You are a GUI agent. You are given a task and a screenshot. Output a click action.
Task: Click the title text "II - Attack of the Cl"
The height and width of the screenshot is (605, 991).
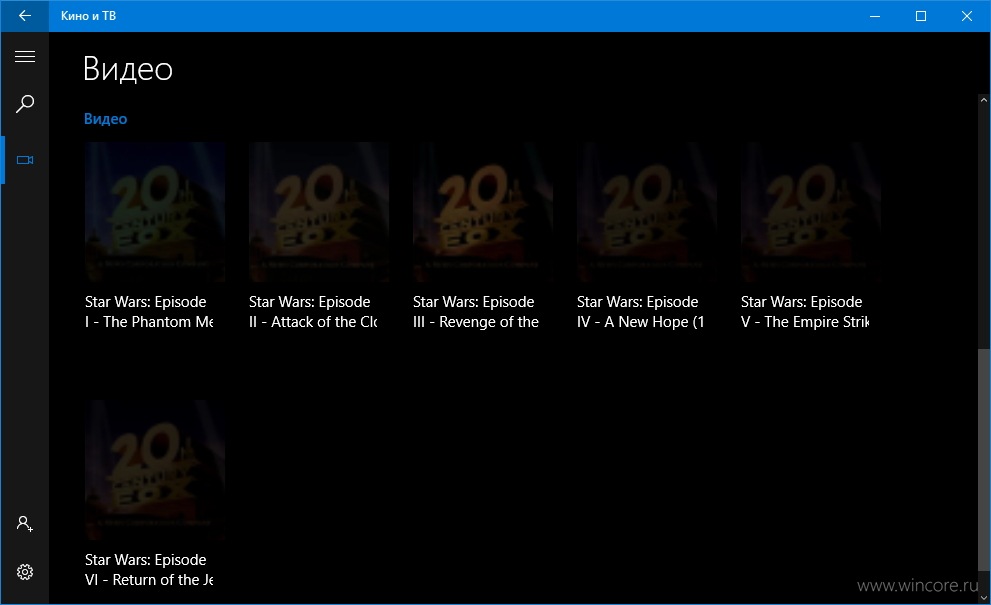(x=313, y=322)
